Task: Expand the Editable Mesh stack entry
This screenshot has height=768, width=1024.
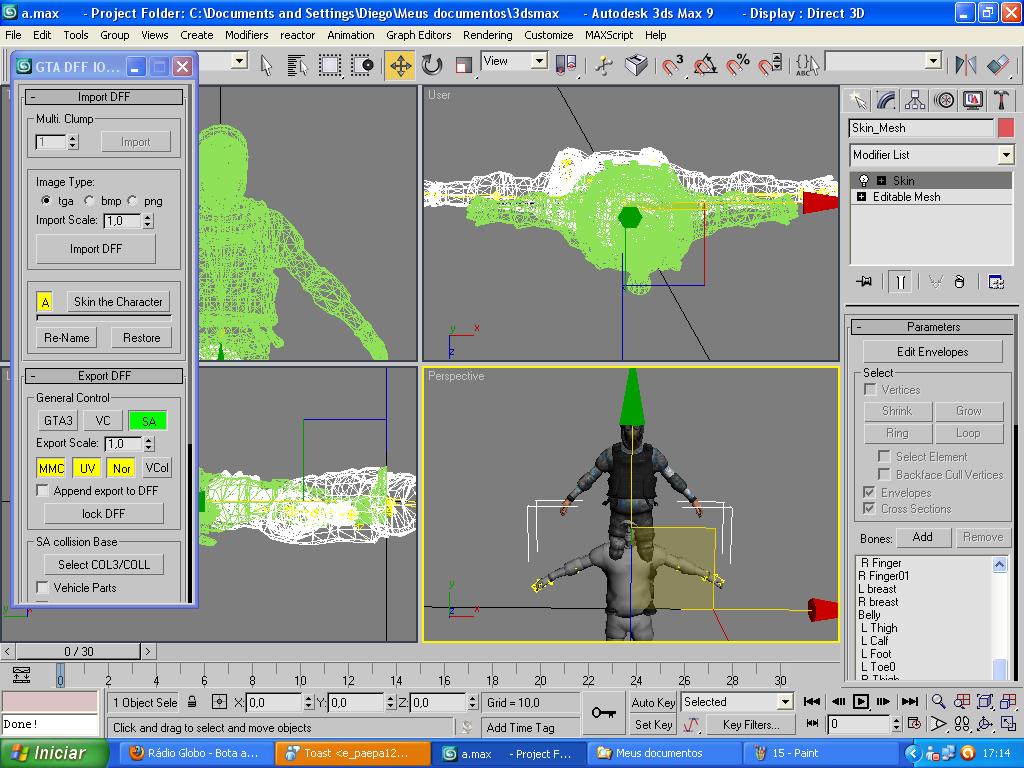Action: [x=861, y=197]
